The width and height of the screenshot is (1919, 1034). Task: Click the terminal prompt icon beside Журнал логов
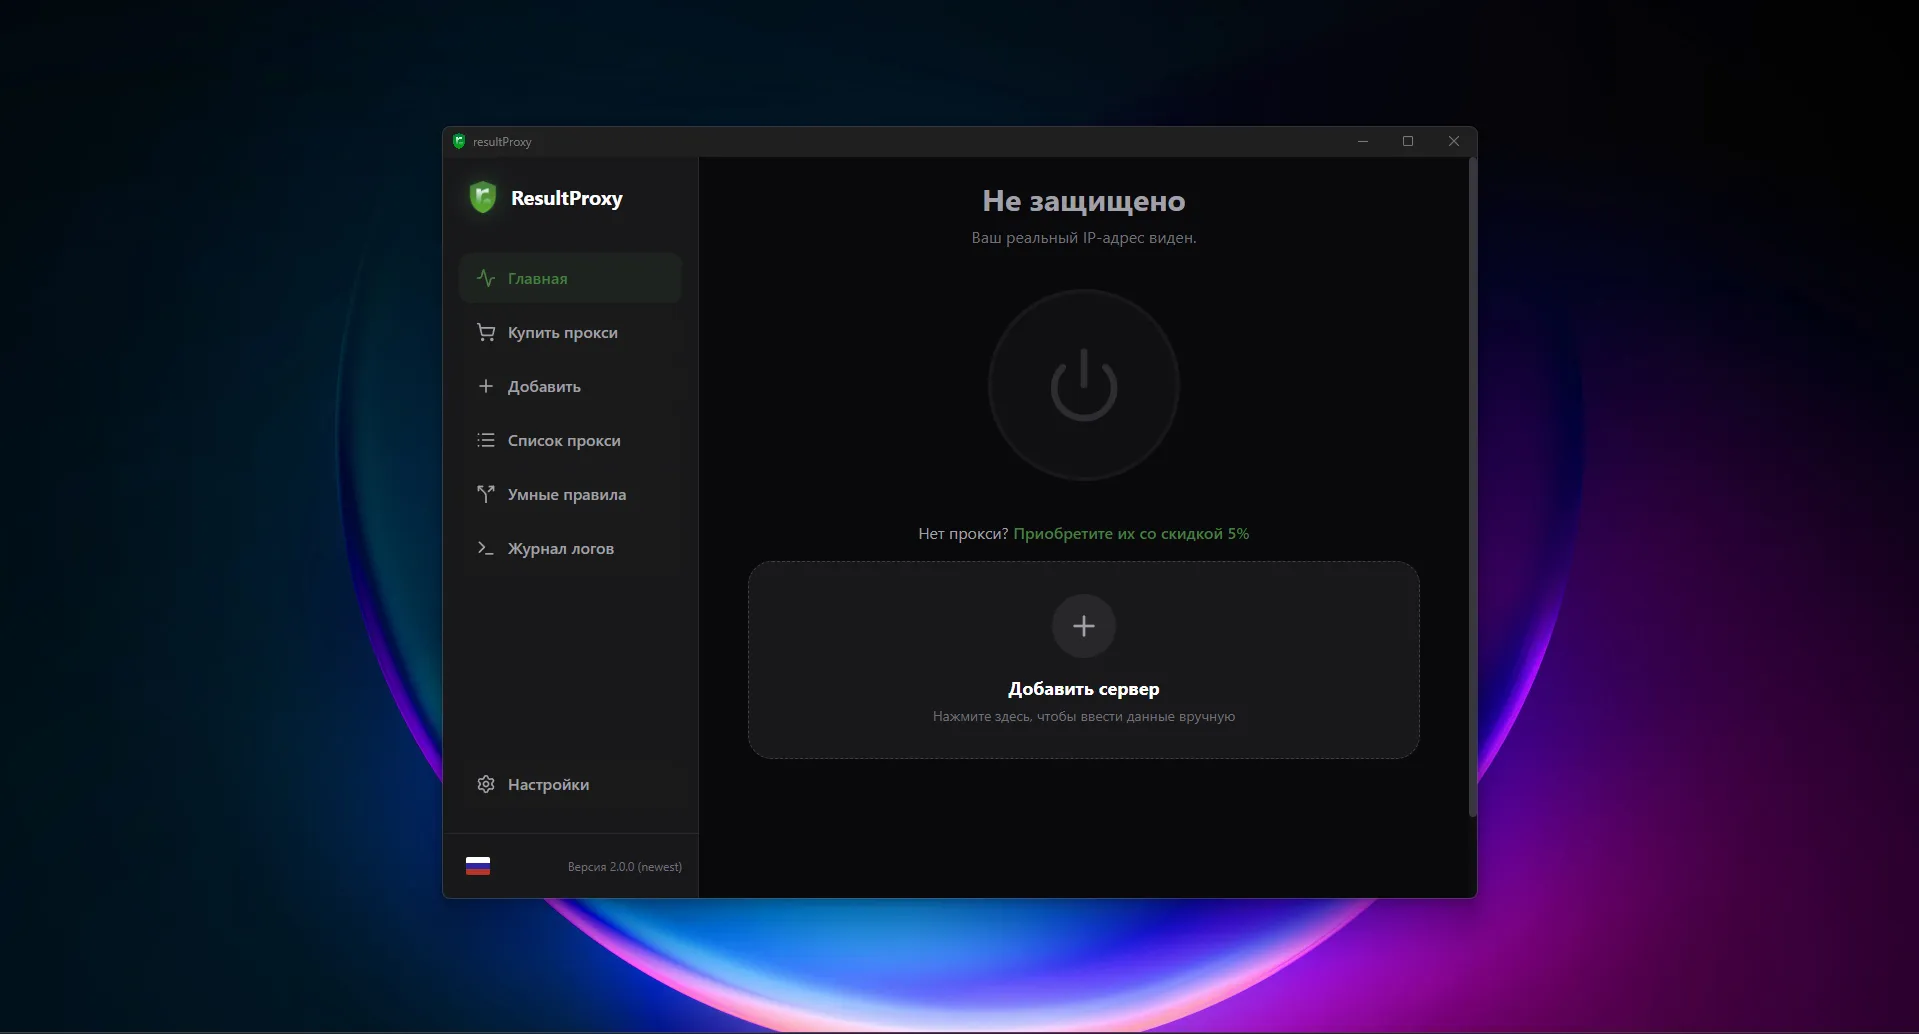coord(486,548)
